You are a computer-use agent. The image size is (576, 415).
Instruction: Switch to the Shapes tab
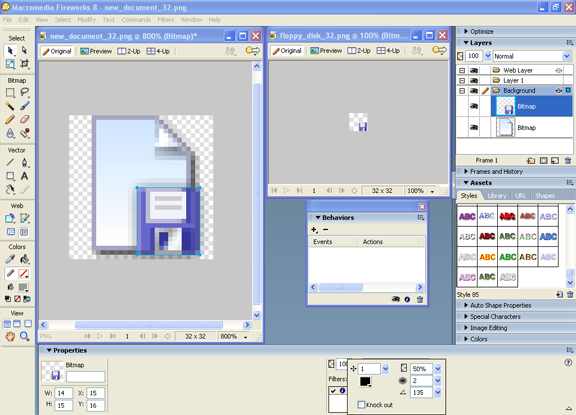545,196
